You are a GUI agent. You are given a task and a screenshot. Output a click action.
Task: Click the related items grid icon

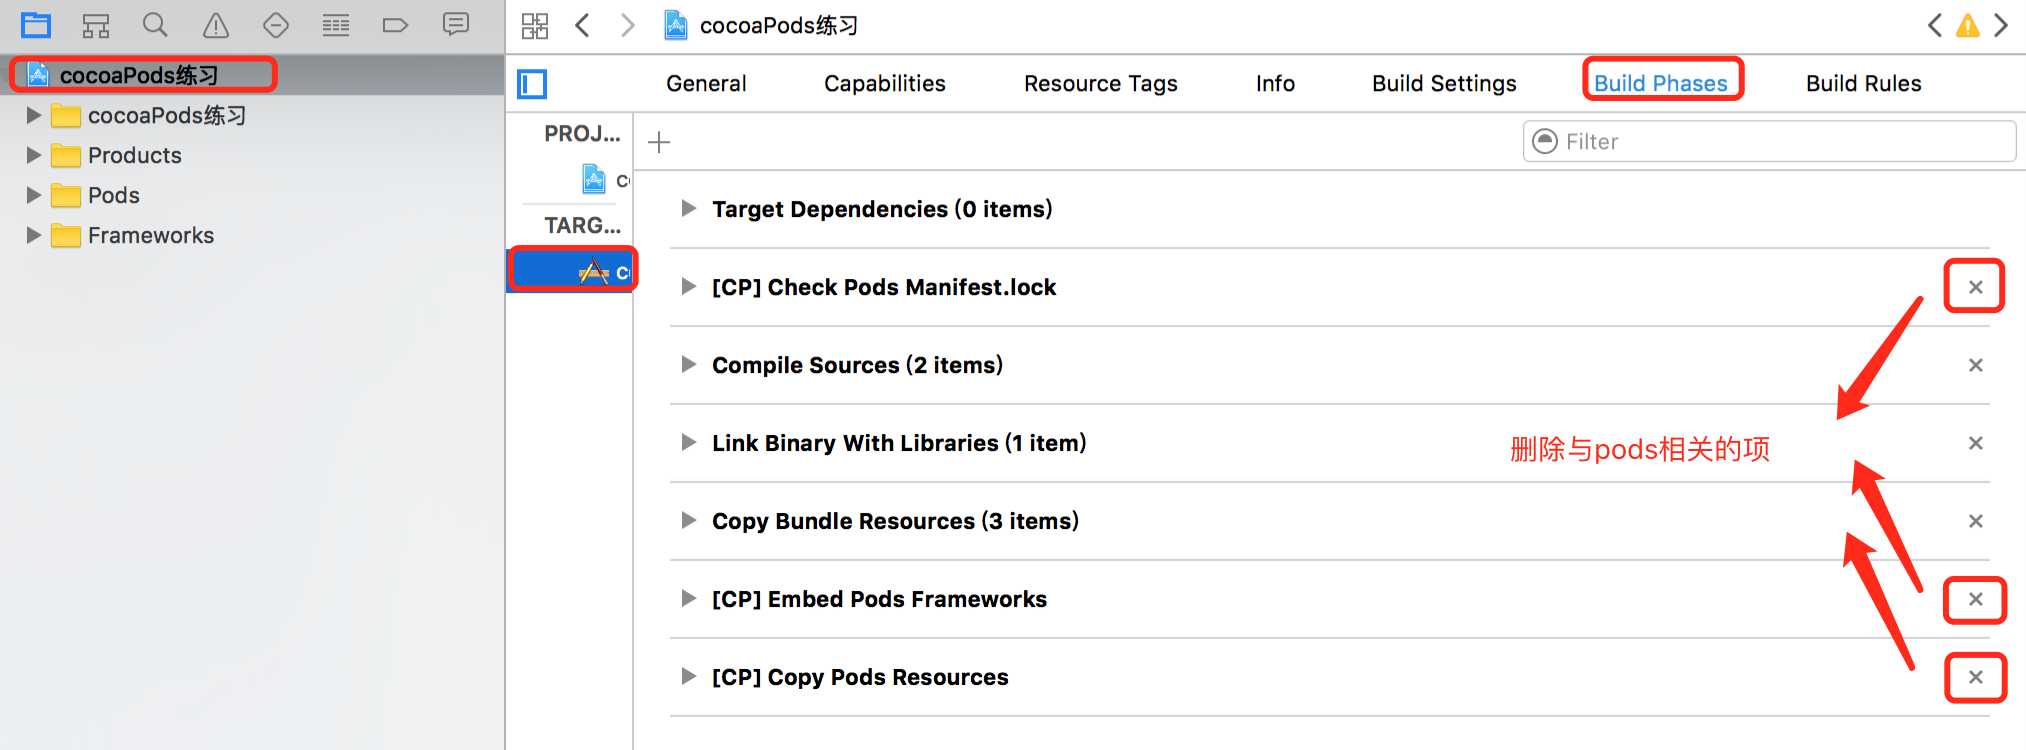[x=535, y=25]
